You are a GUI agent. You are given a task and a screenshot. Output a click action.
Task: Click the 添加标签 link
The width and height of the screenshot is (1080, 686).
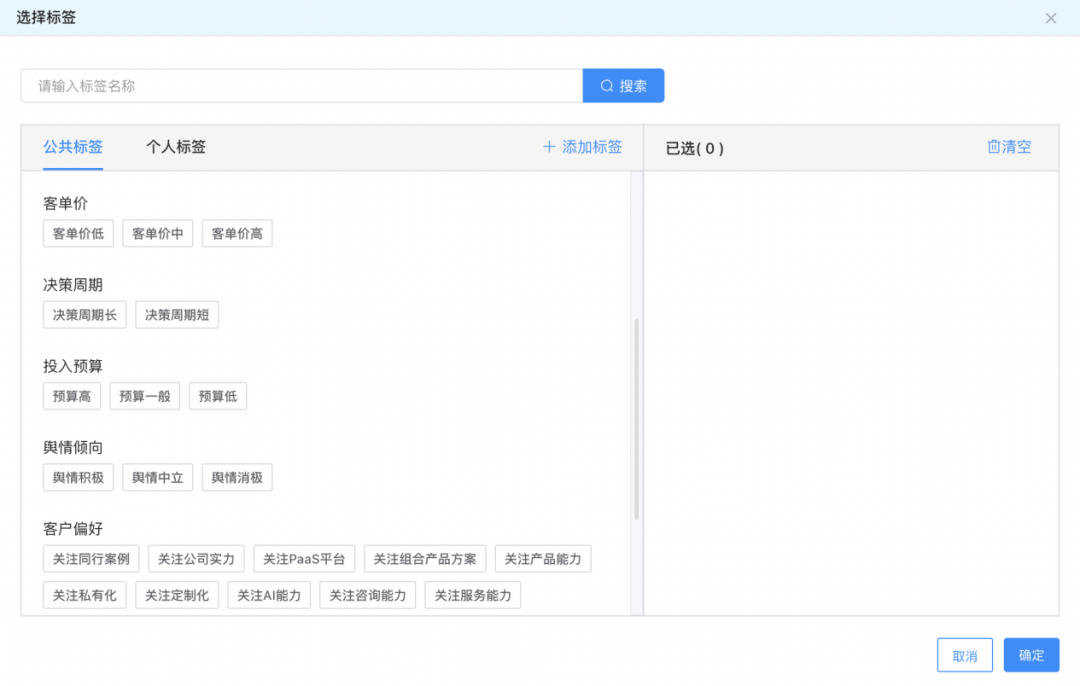point(590,146)
